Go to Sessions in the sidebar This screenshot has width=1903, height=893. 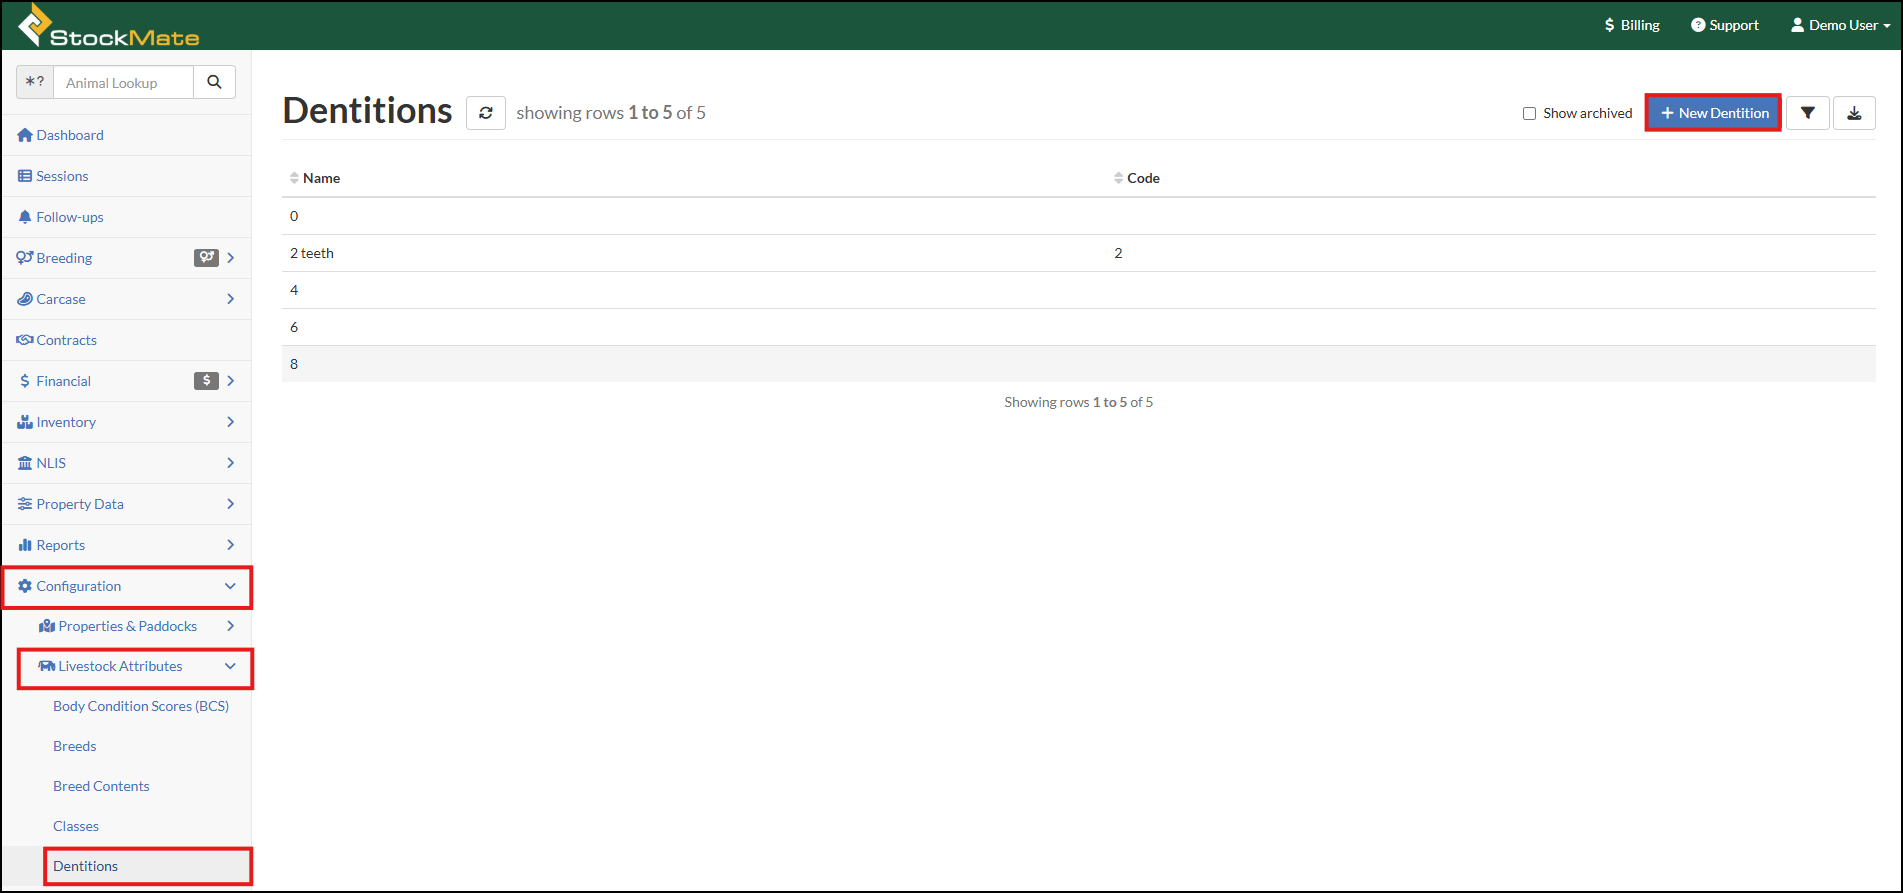tap(62, 176)
